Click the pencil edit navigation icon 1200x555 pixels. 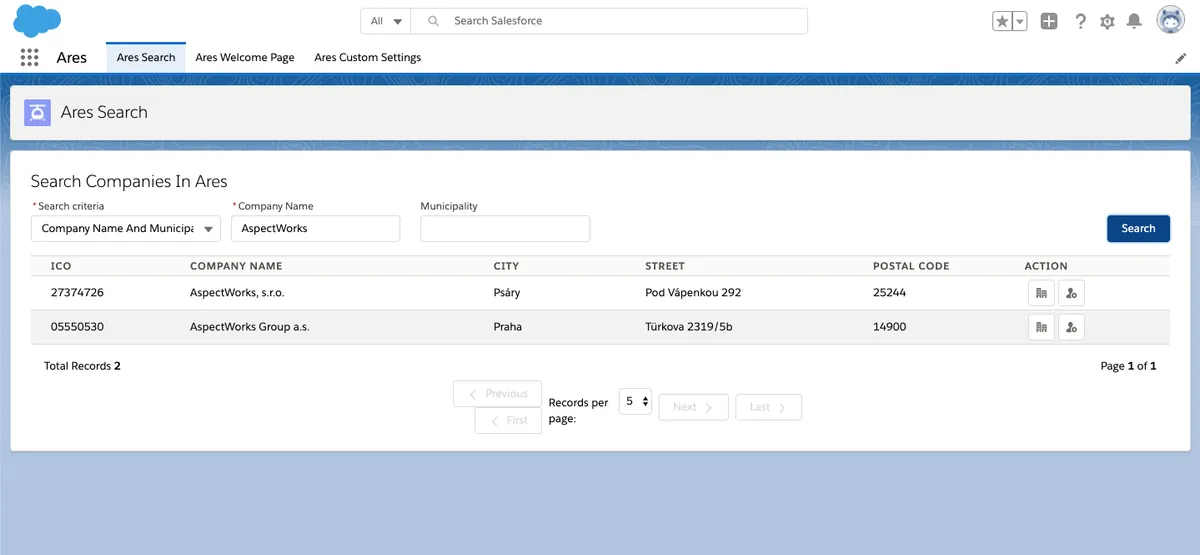point(1180,58)
